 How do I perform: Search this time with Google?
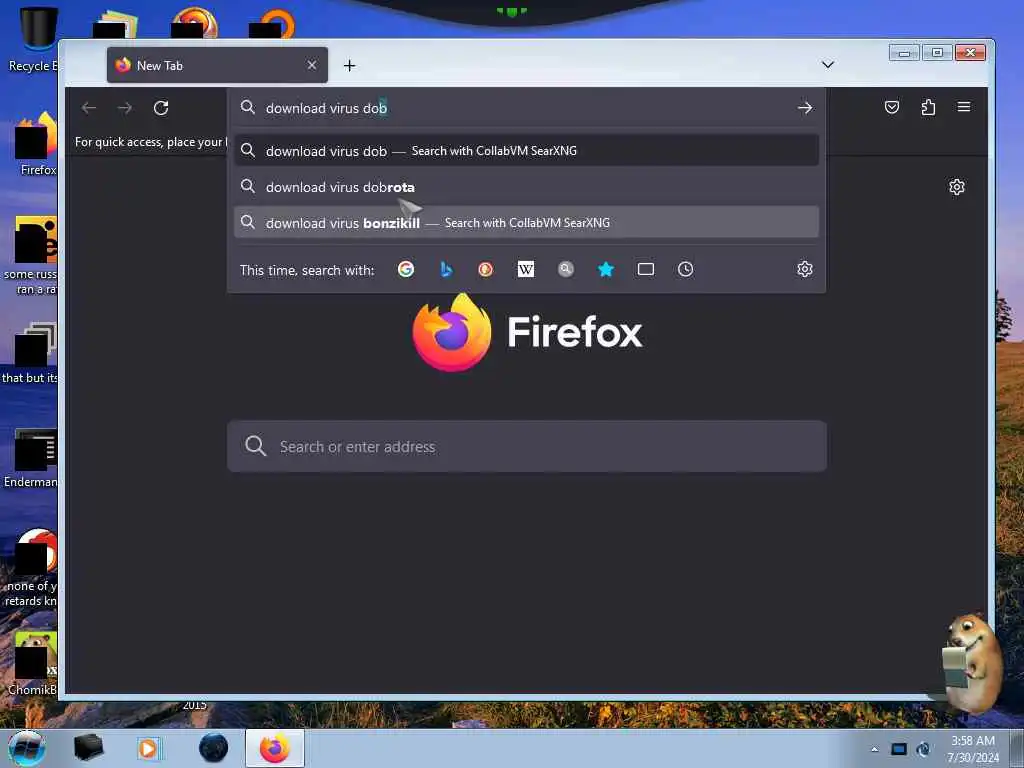(x=406, y=269)
